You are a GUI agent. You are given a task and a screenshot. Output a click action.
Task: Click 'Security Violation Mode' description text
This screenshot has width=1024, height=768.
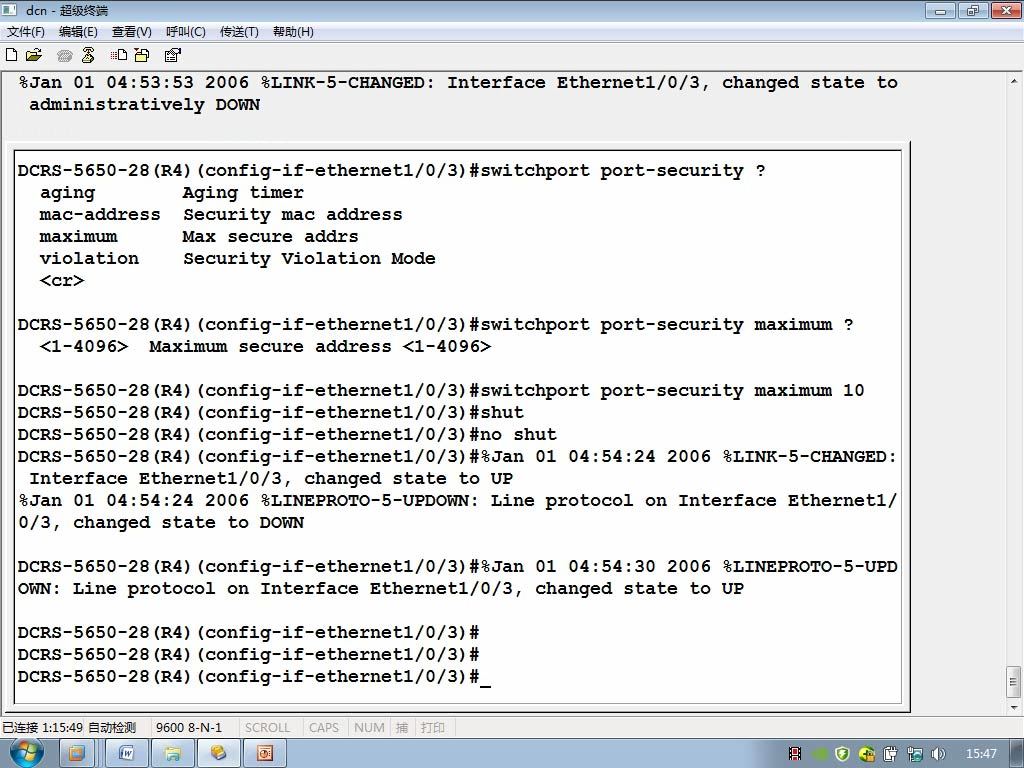309,259
